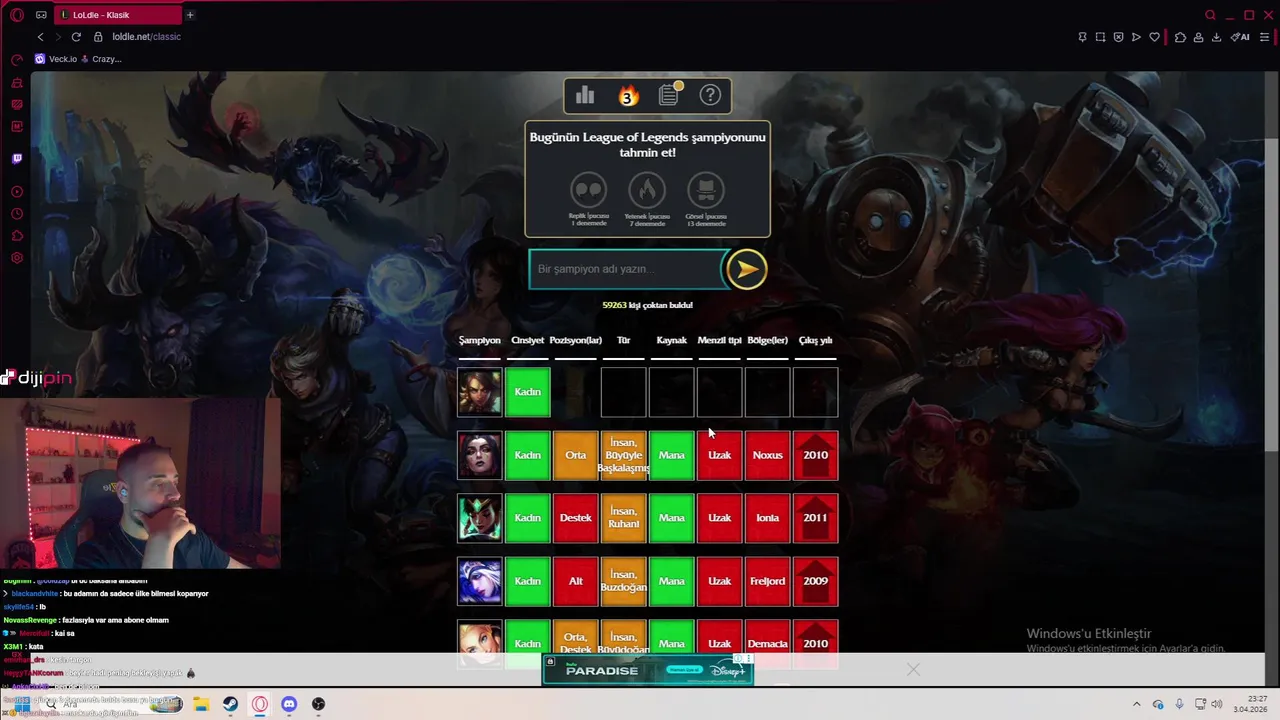Viewport: 1280px width, 720px height.
Task: Click the Demacia region cell
Action: point(767,642)
